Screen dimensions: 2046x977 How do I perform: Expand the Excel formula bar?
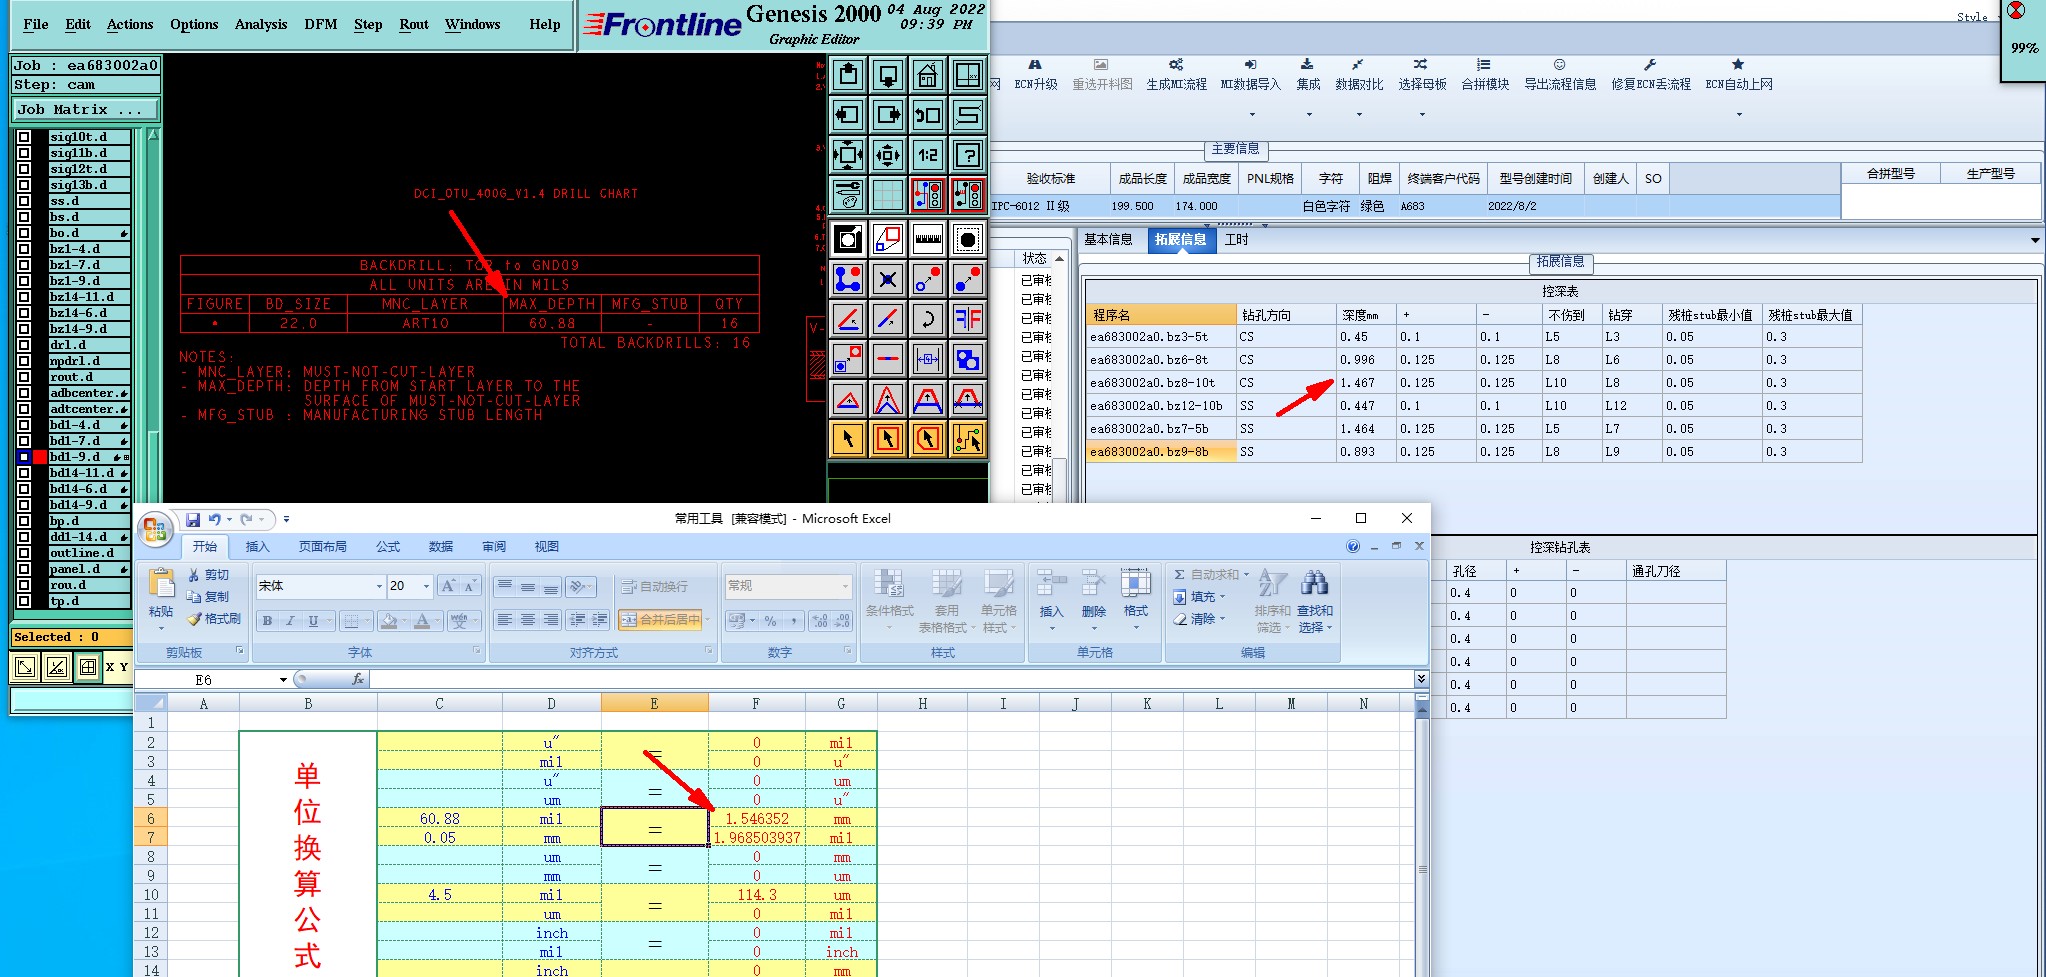coord(1421,679)
